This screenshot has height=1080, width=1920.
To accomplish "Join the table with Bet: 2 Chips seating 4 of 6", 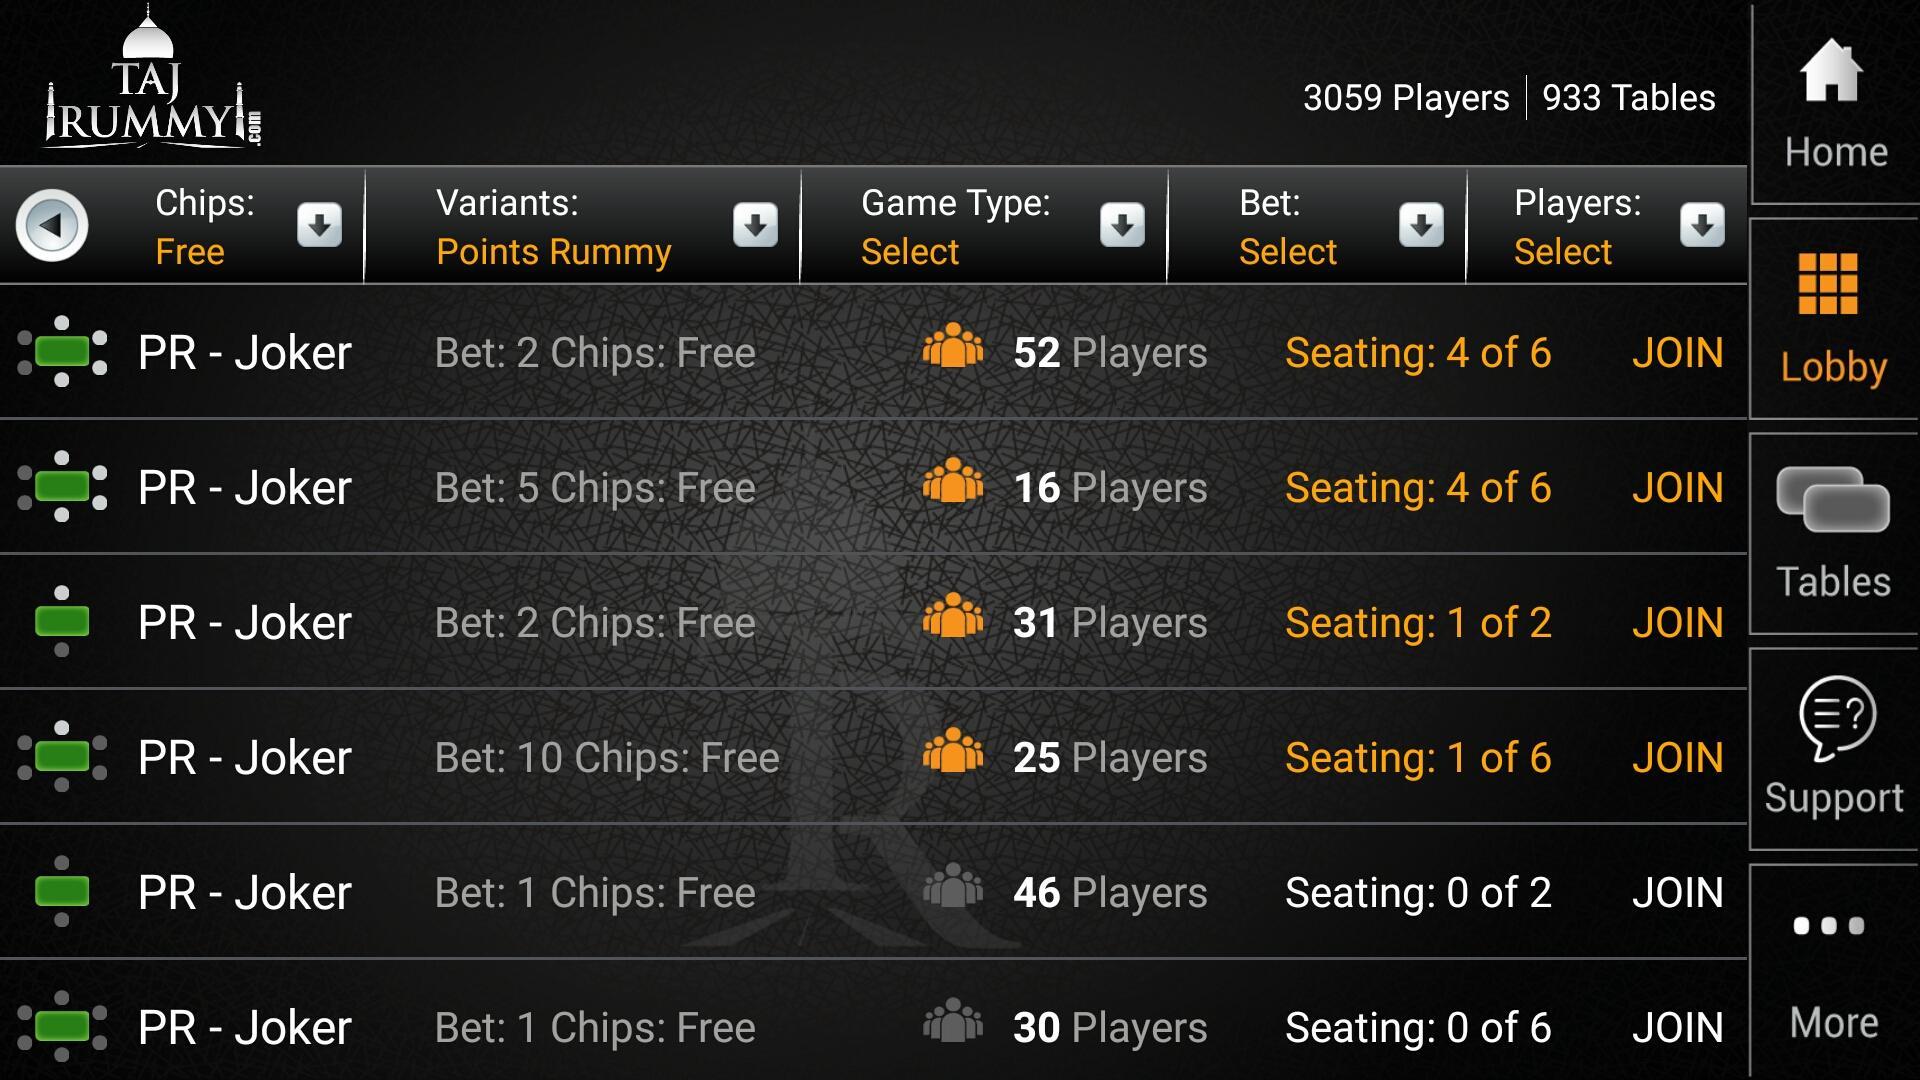I will click(1678, 352).
